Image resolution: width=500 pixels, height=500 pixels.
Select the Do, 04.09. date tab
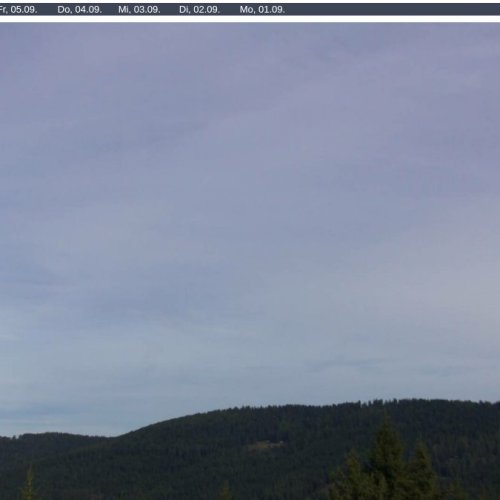[x=79, y=10]
